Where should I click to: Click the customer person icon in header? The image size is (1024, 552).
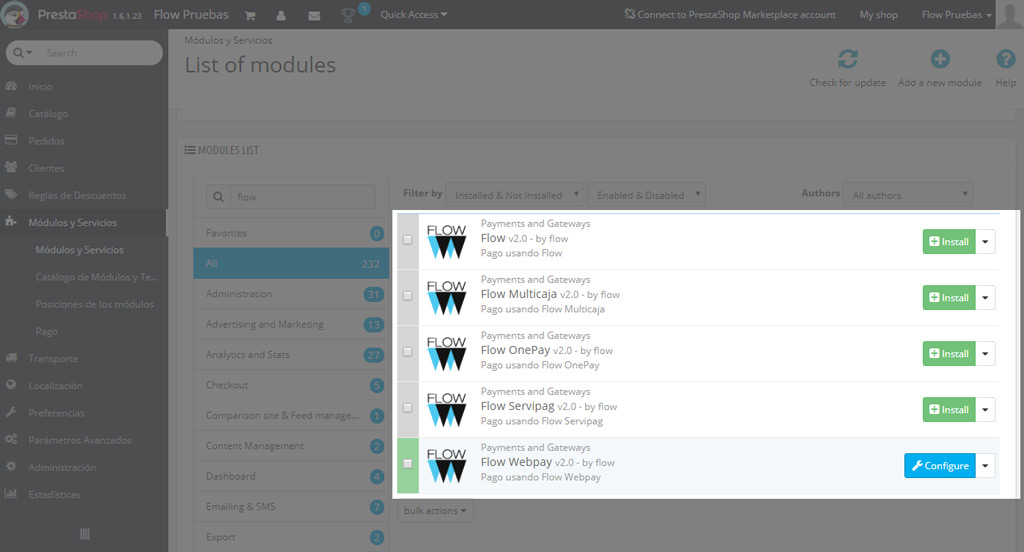click(x=281, y=15)
